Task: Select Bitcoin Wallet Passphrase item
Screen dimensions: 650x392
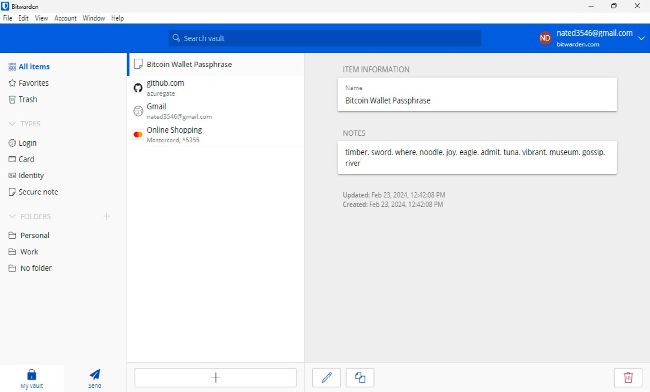Action: point(216,64)
